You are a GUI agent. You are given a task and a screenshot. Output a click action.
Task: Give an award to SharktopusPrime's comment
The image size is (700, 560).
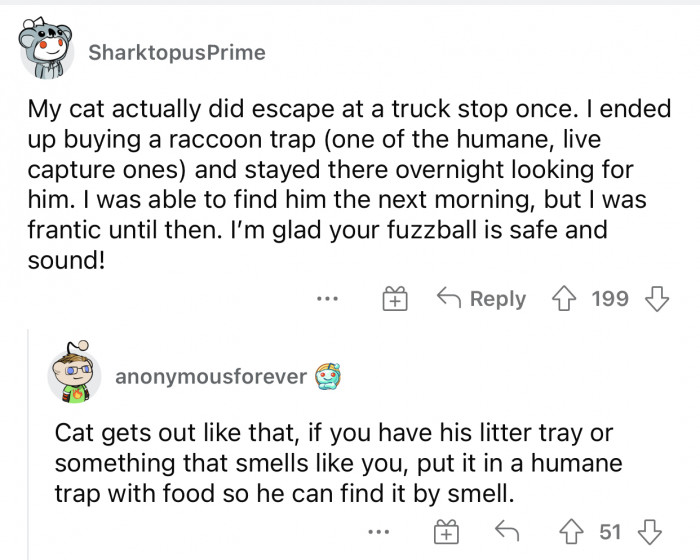click(397, 298)
